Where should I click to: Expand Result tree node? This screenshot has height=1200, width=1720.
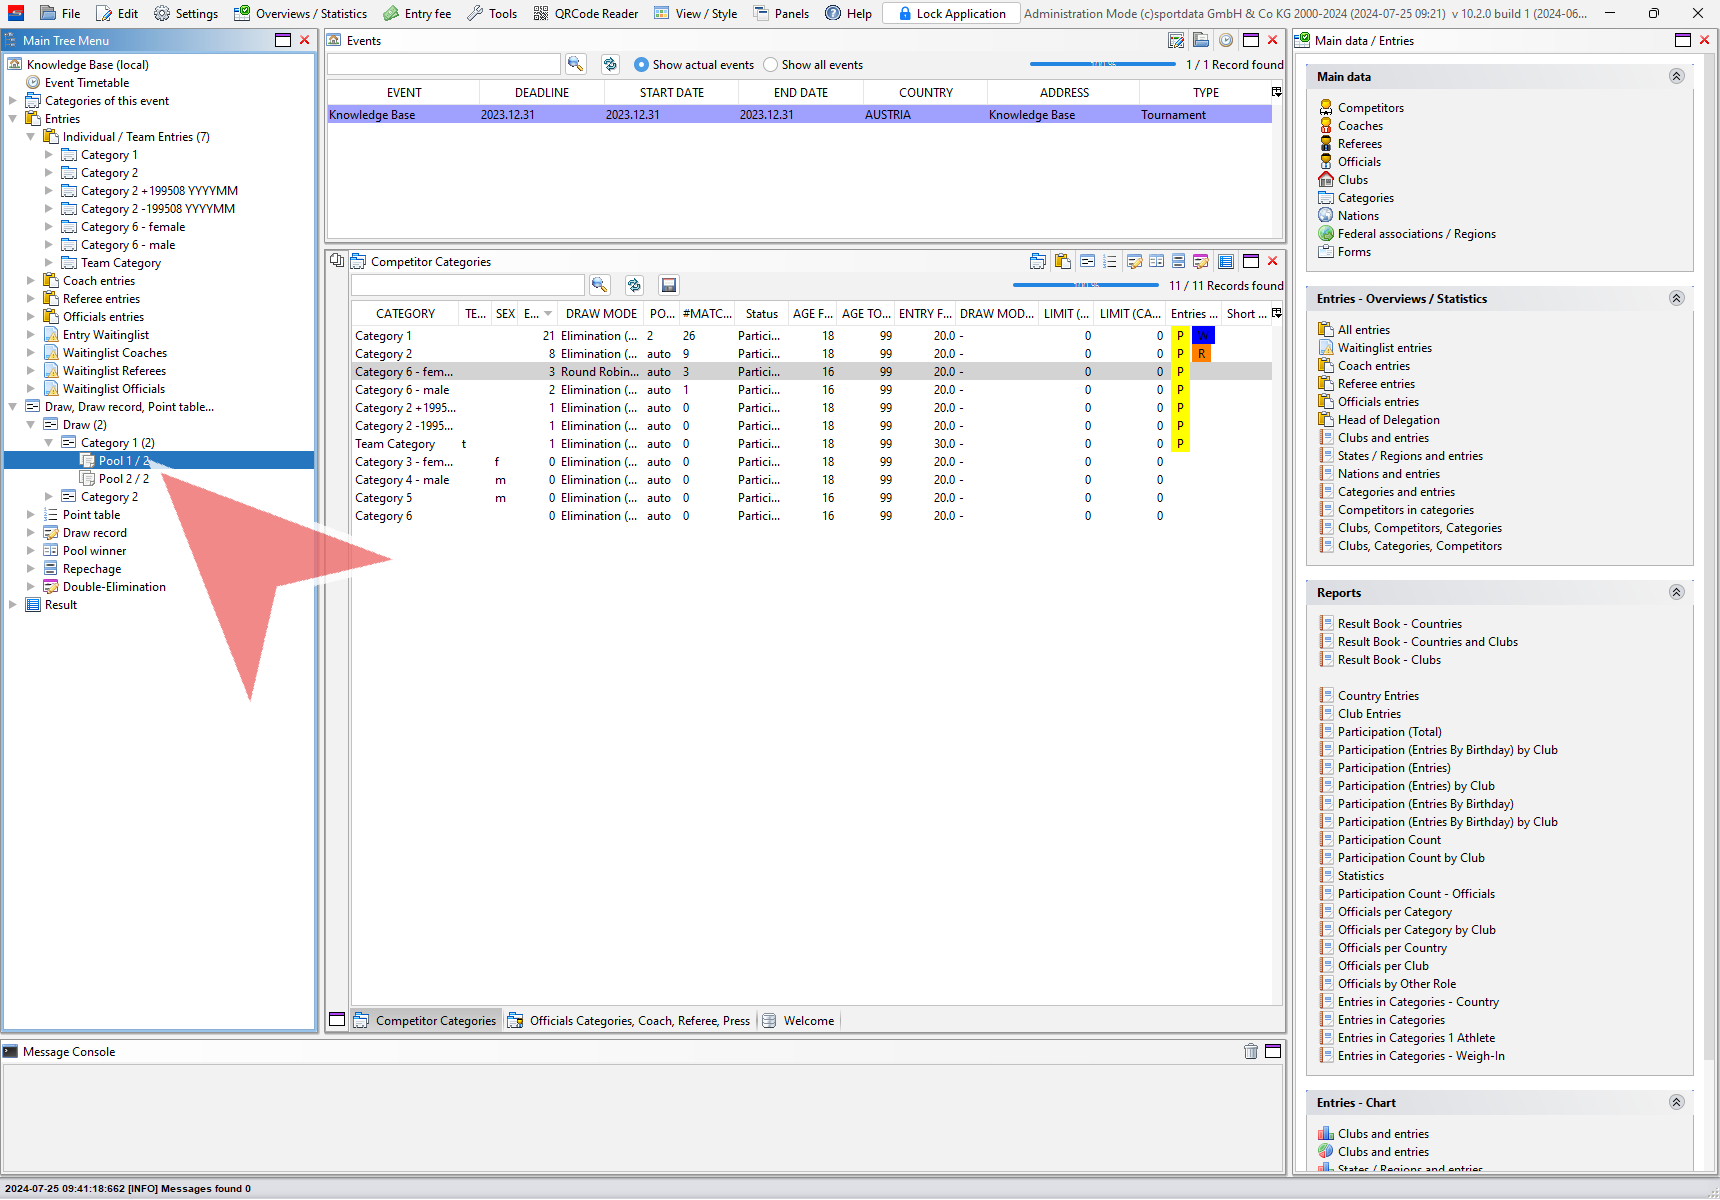(13, 605)
